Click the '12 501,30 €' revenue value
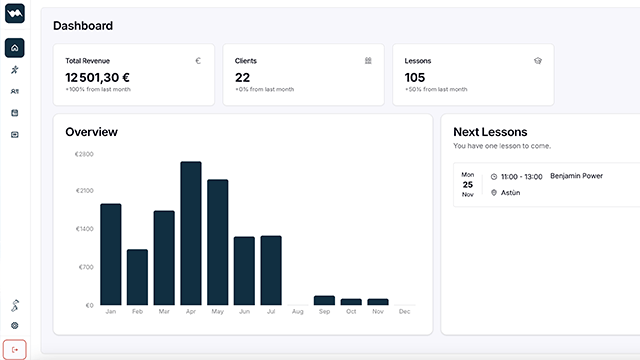640x360 pixels. [98, 77]
